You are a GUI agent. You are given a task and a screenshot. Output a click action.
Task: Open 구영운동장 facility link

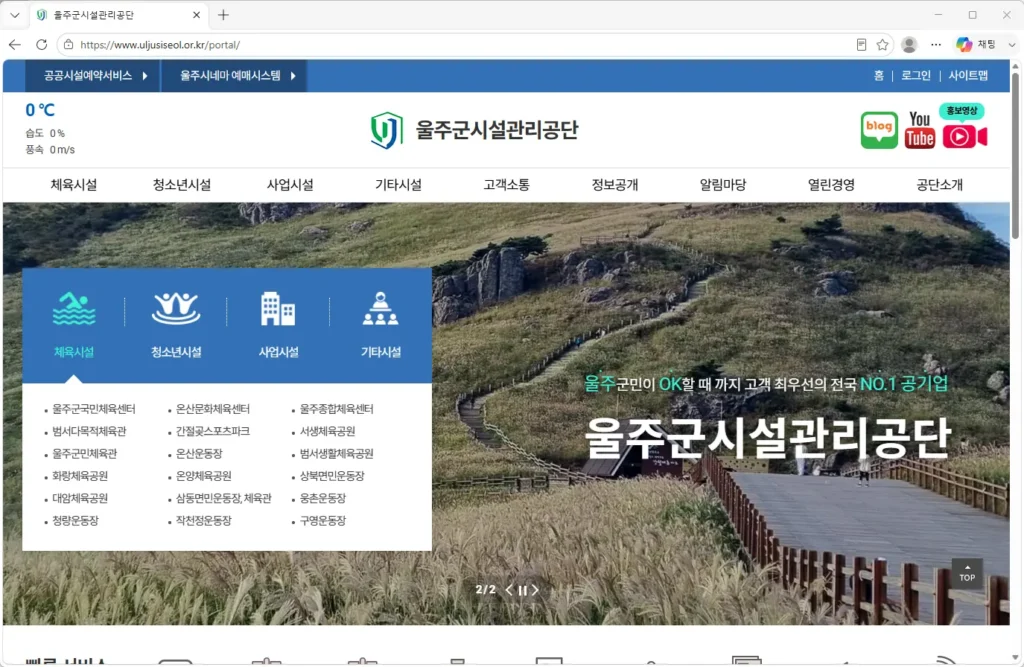coord(323,521)
